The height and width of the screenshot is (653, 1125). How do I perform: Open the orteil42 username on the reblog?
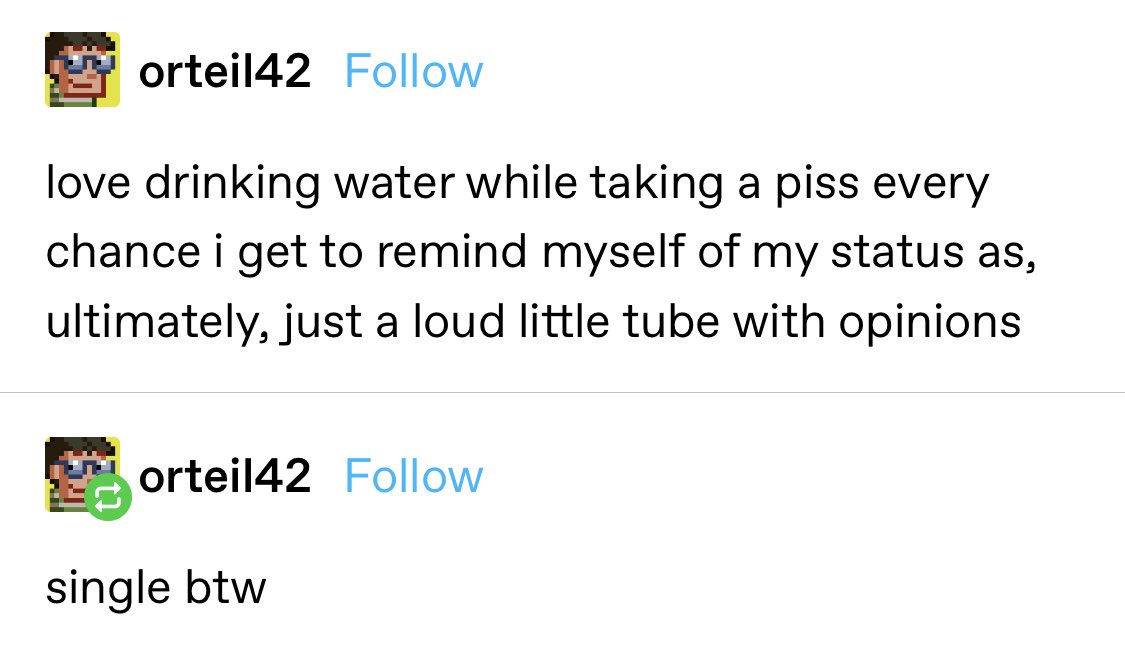click(x=225, y=476)
